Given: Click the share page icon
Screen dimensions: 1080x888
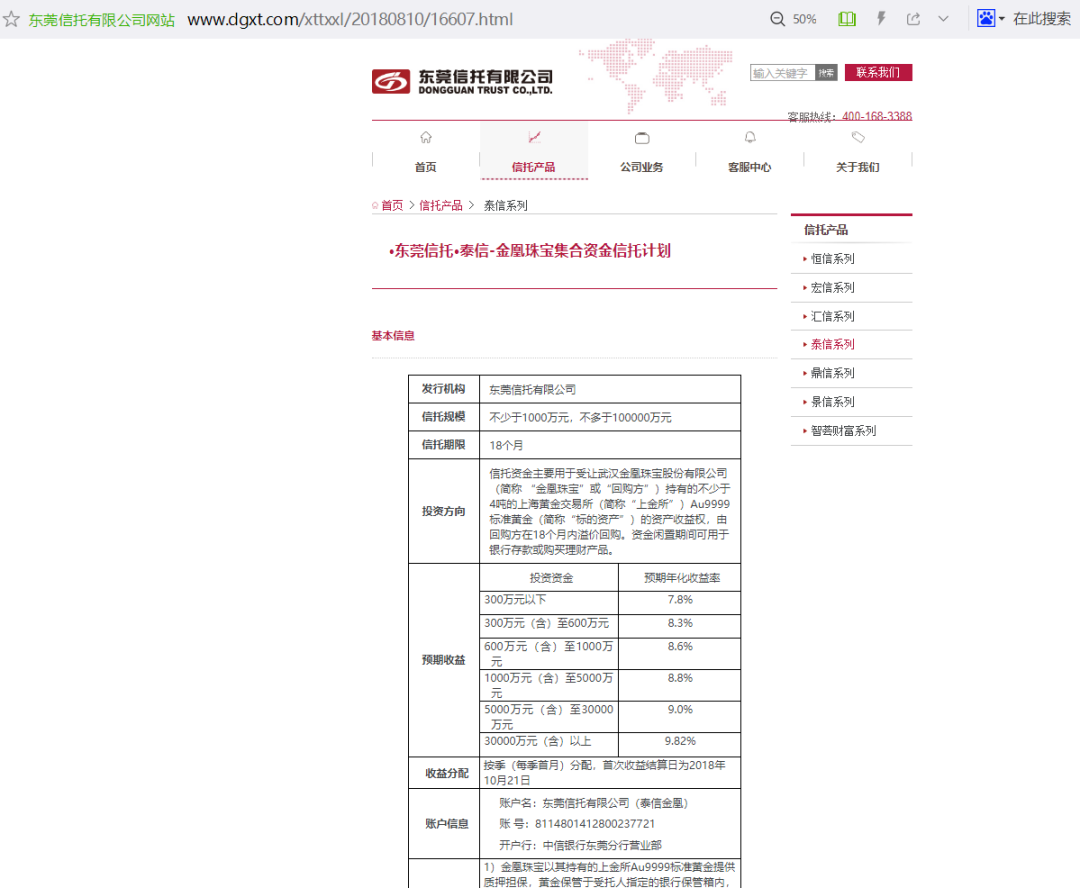Looking at the screenshot, I should click(x=913, y=19).
